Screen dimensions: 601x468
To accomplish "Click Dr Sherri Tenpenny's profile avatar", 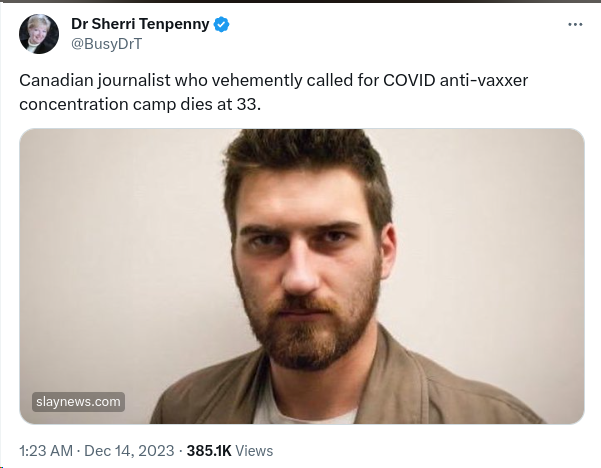I will (38, 33).
